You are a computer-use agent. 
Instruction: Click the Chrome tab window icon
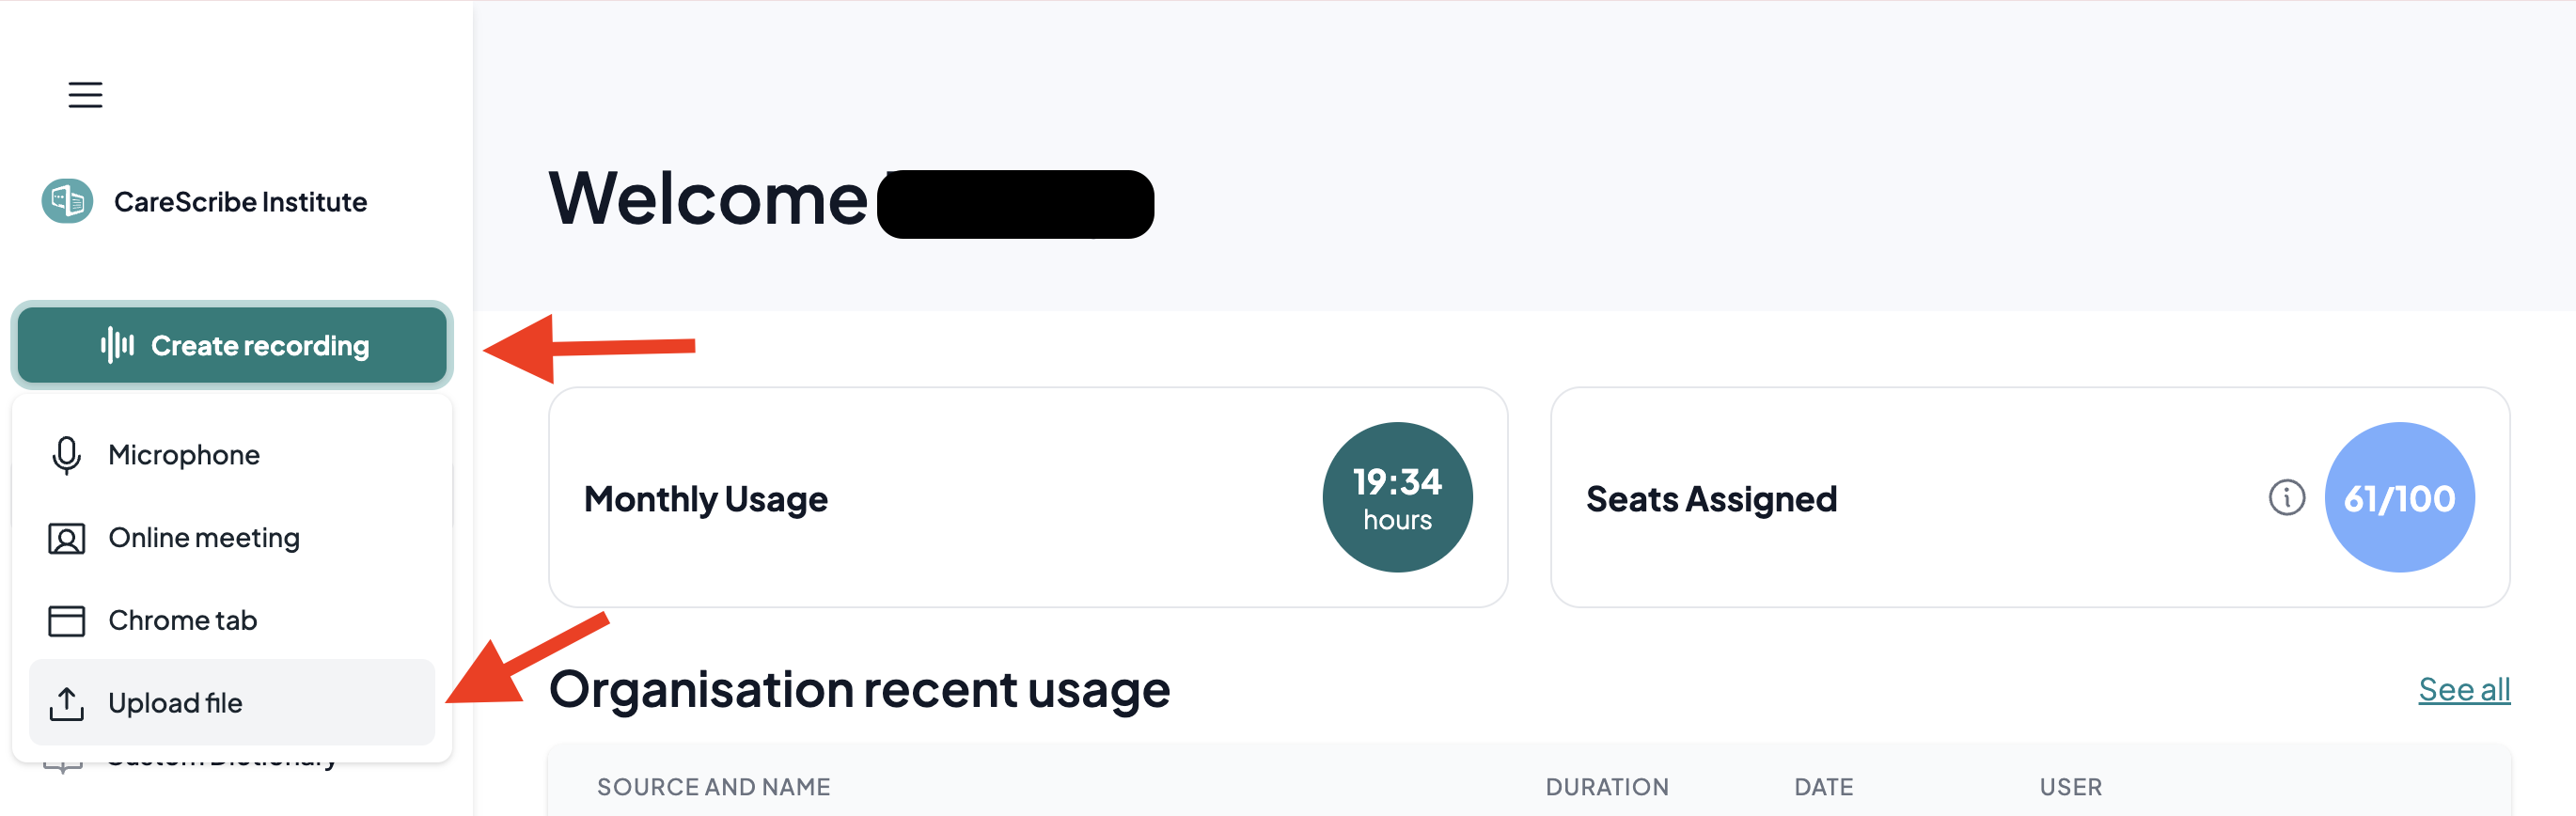coord(67,620)
